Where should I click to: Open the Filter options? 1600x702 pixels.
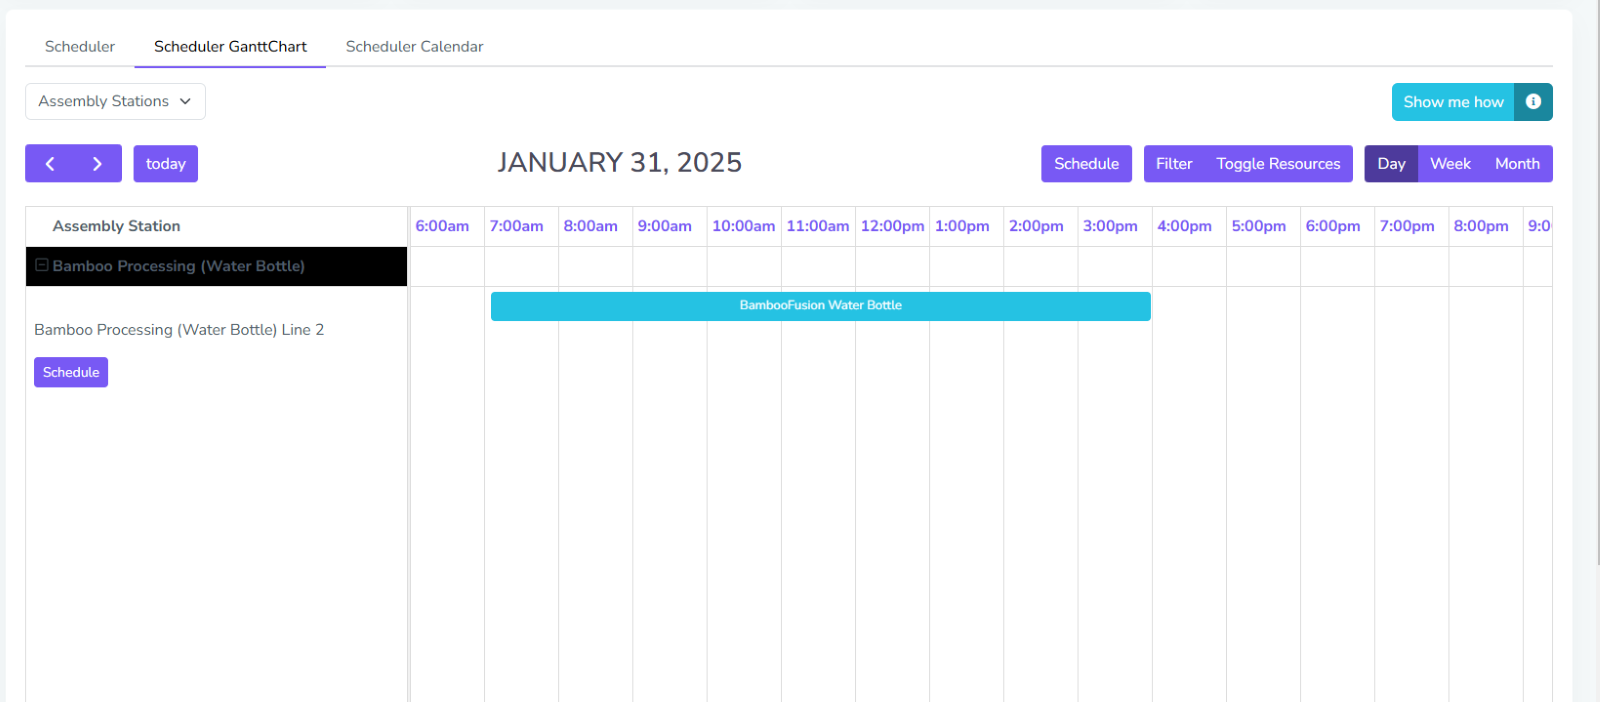point(1174,164)
